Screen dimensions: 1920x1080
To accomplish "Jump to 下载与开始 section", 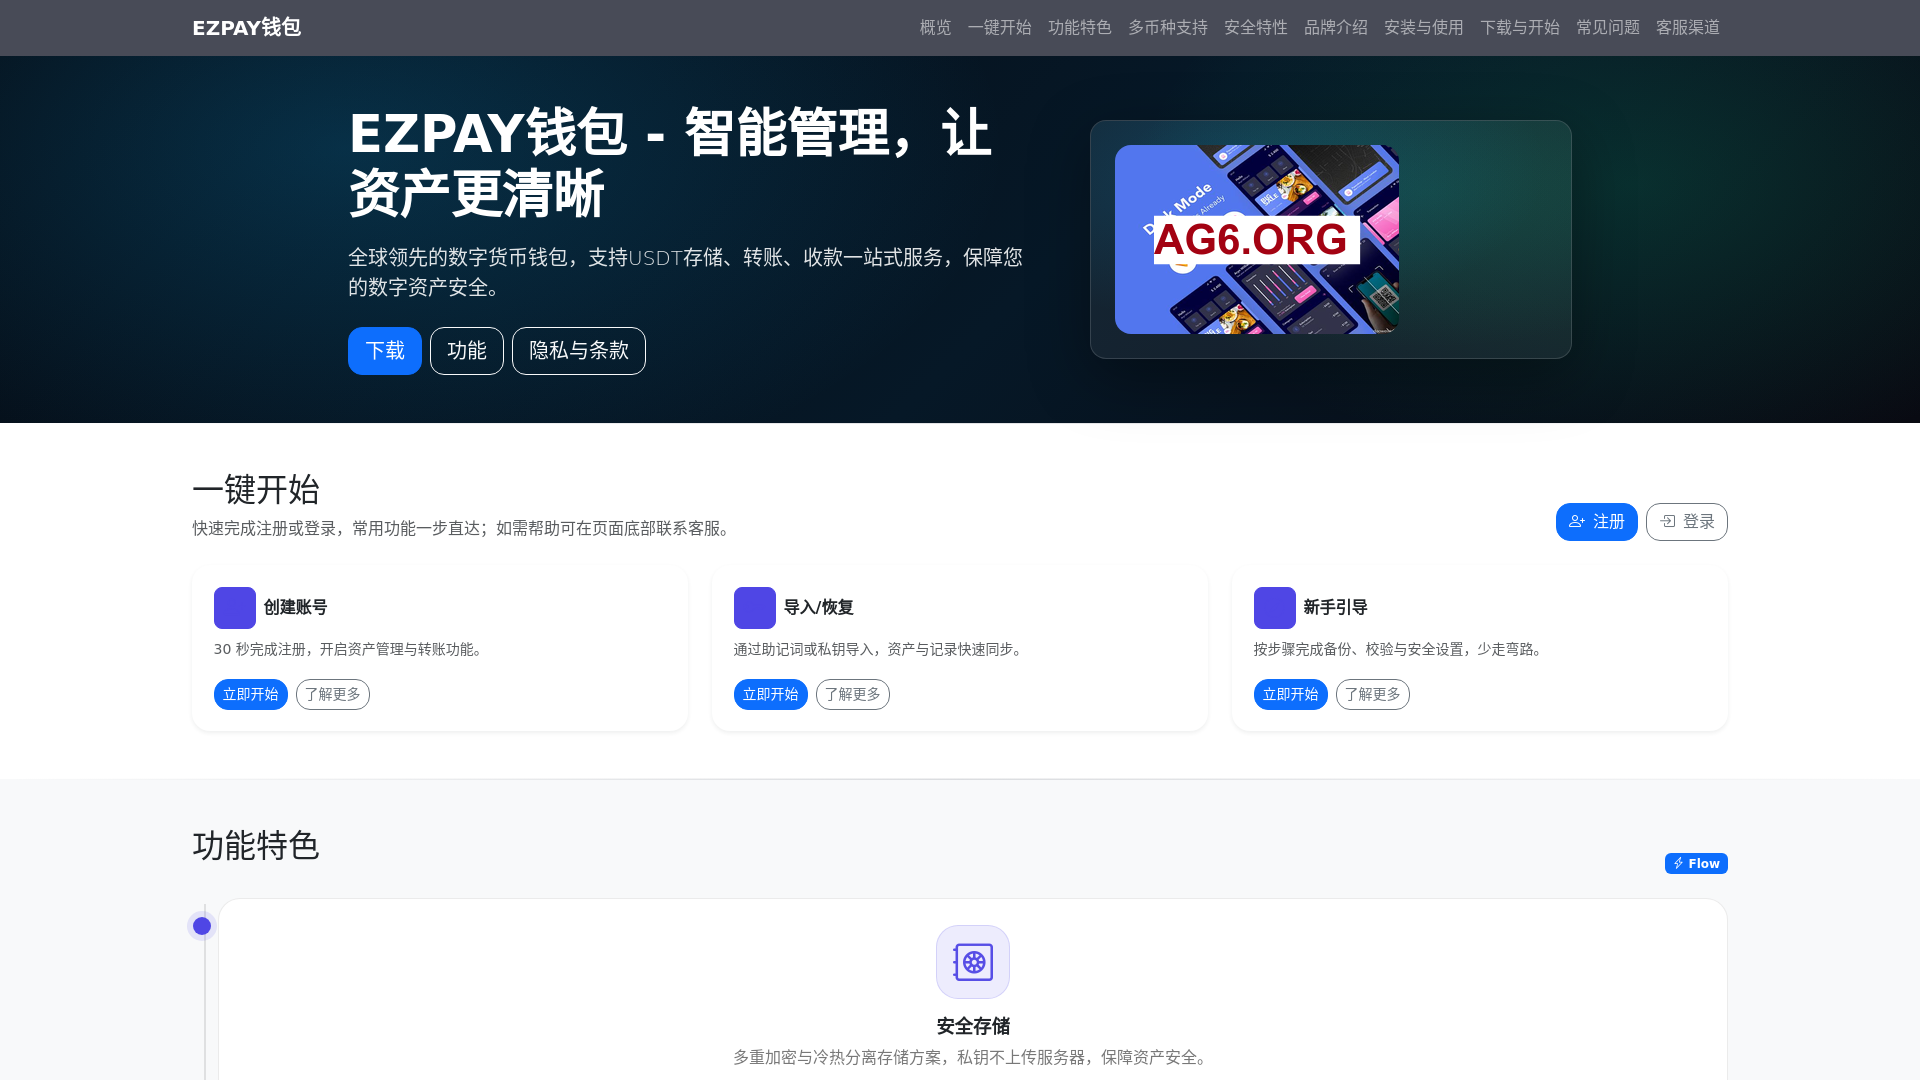I will 1519,28.
